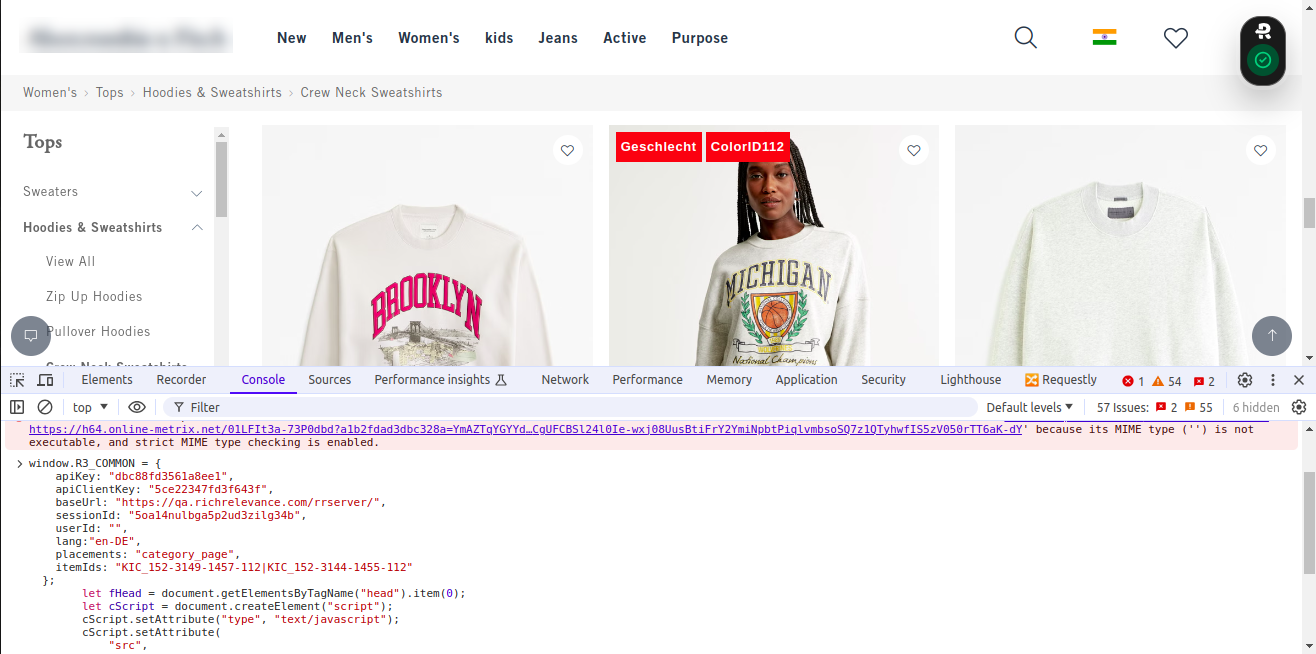
Task: Open the Purpose navigation menu
Action: pyautogui.click(x=700, y=38)
